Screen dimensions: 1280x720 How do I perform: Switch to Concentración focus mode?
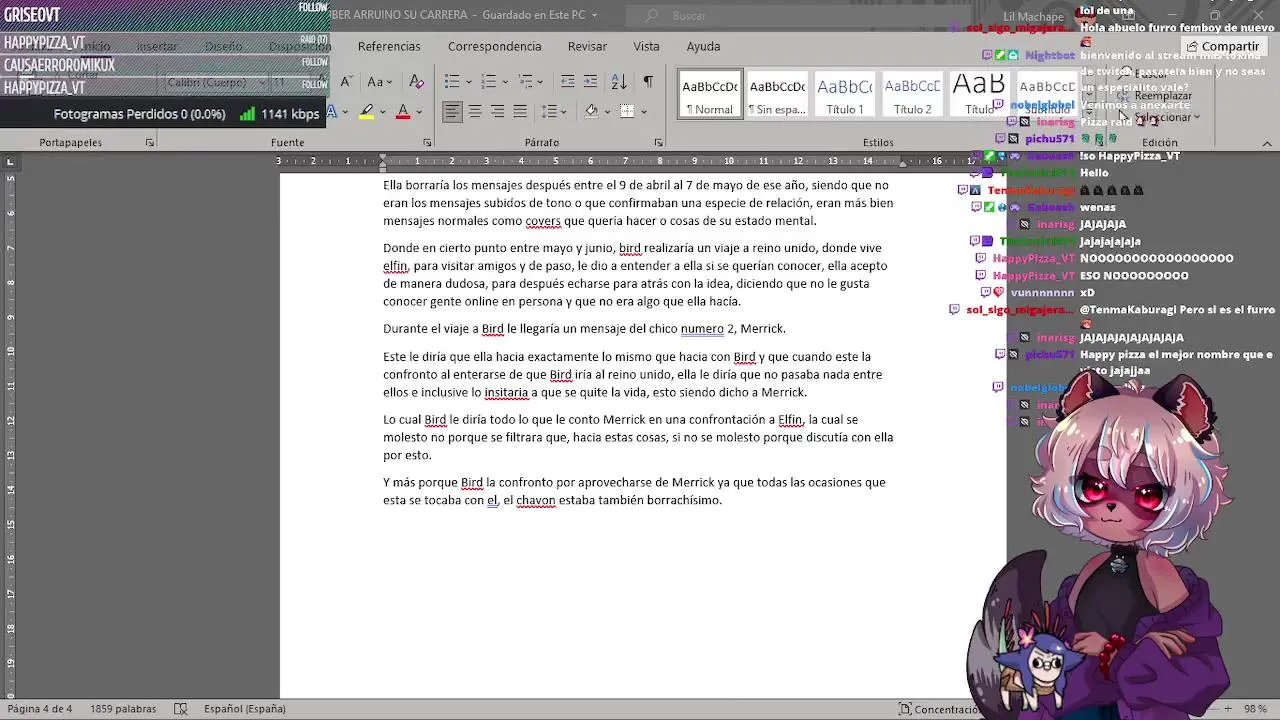click(x=938, y=709)
